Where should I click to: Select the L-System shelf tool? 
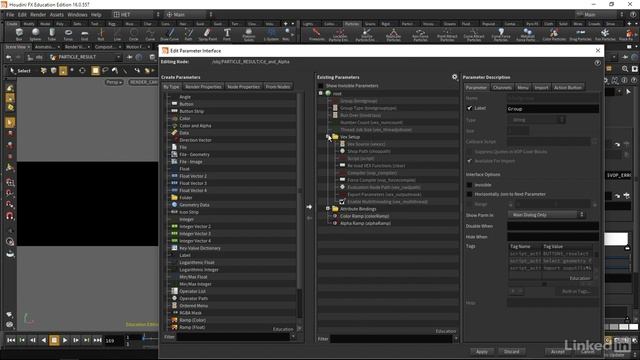271,35
